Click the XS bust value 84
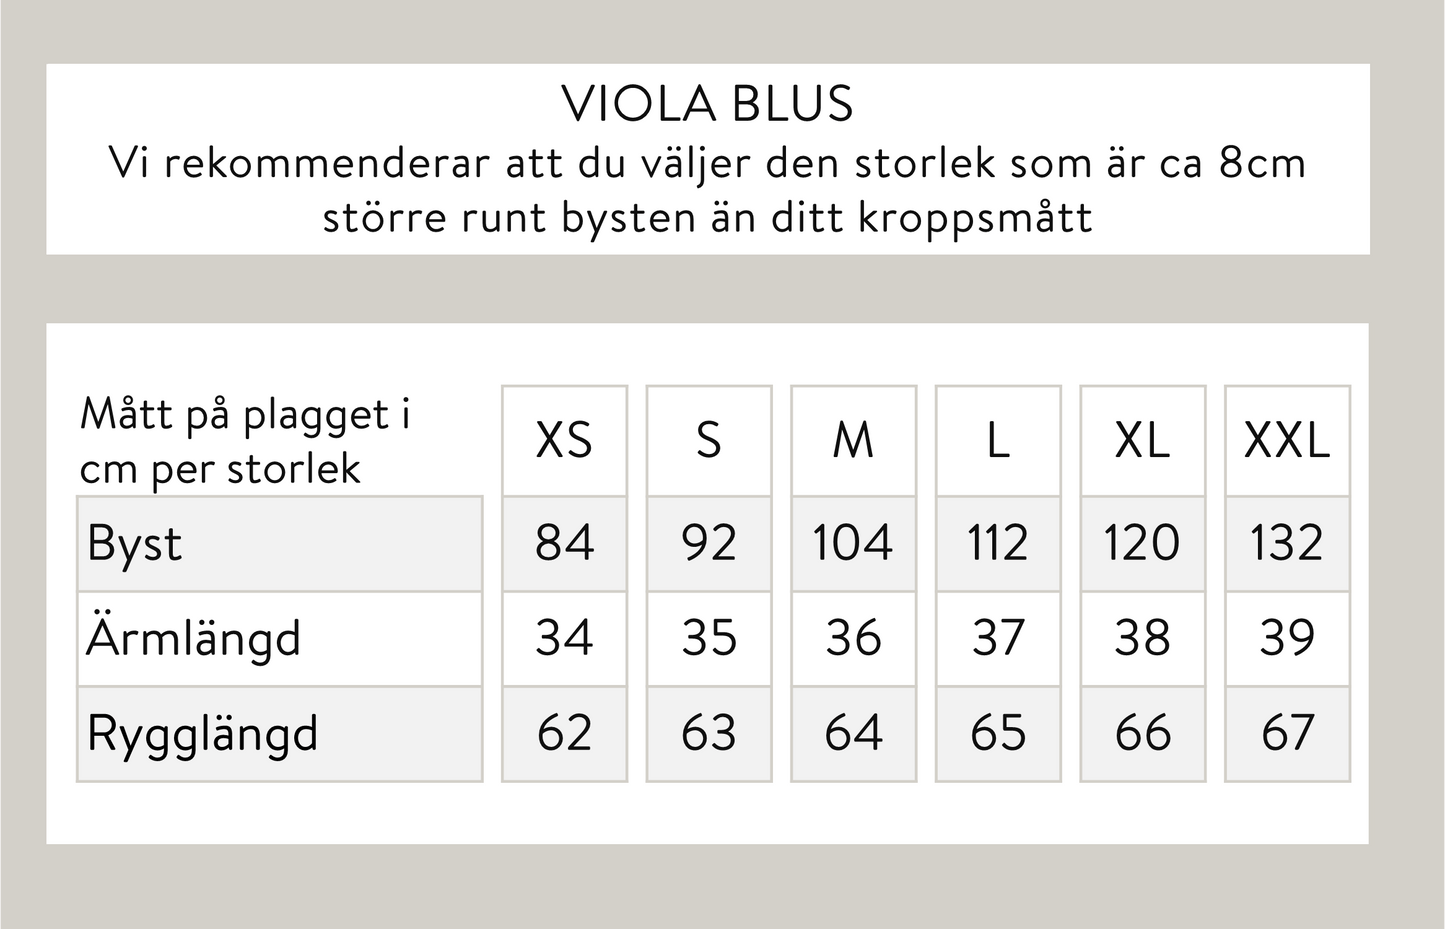 (564, 543)
